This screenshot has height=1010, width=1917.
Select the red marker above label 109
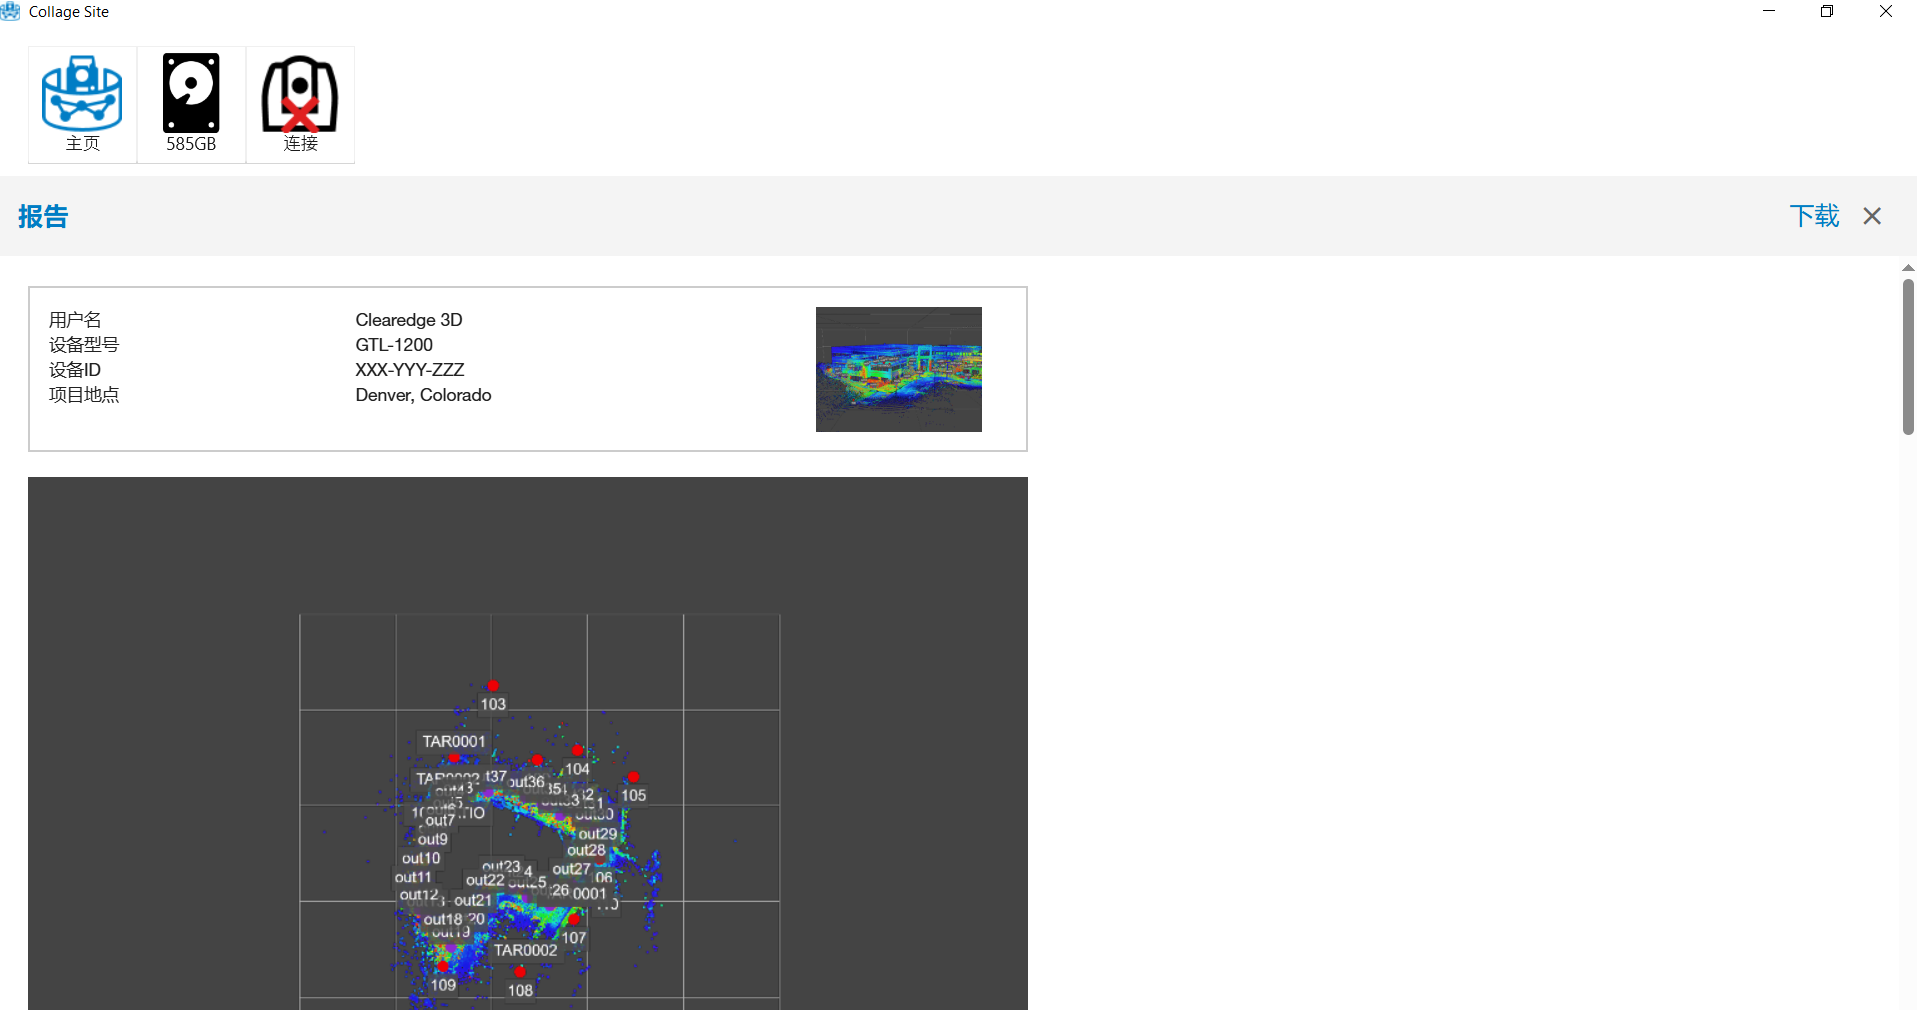click(x=443, y=966)
